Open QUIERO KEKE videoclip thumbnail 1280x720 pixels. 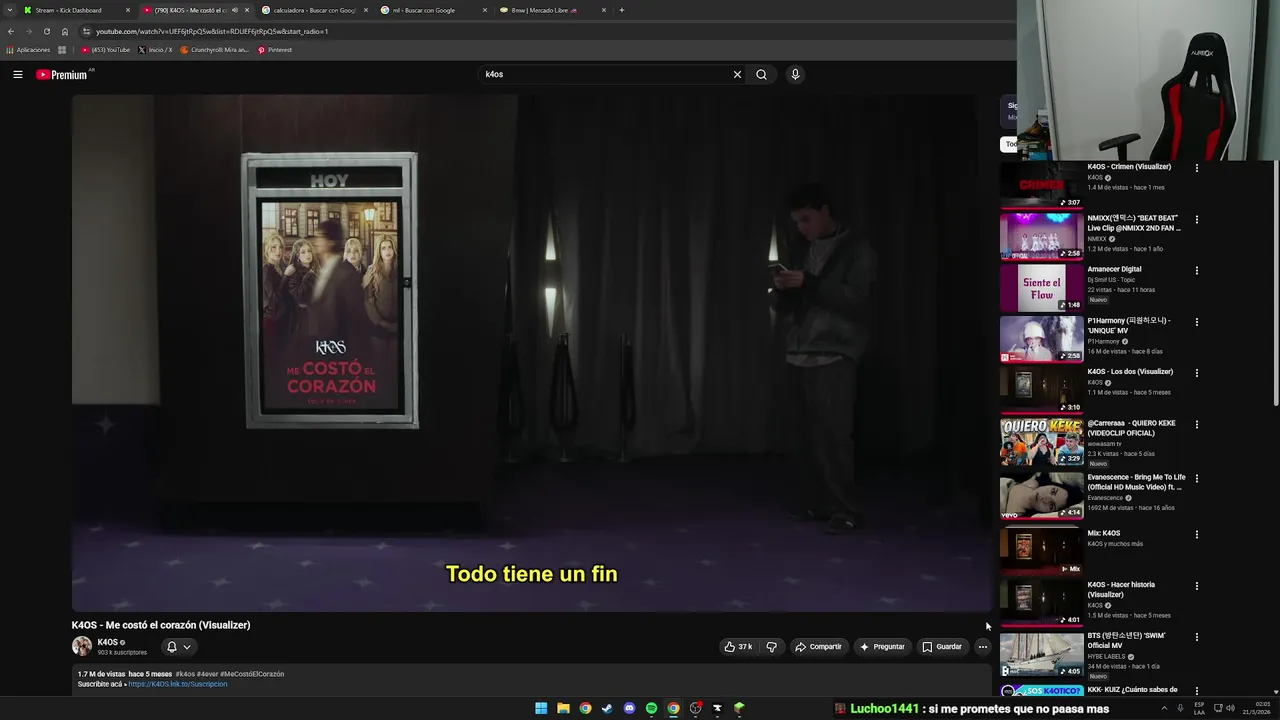(x=1041, y=441)
